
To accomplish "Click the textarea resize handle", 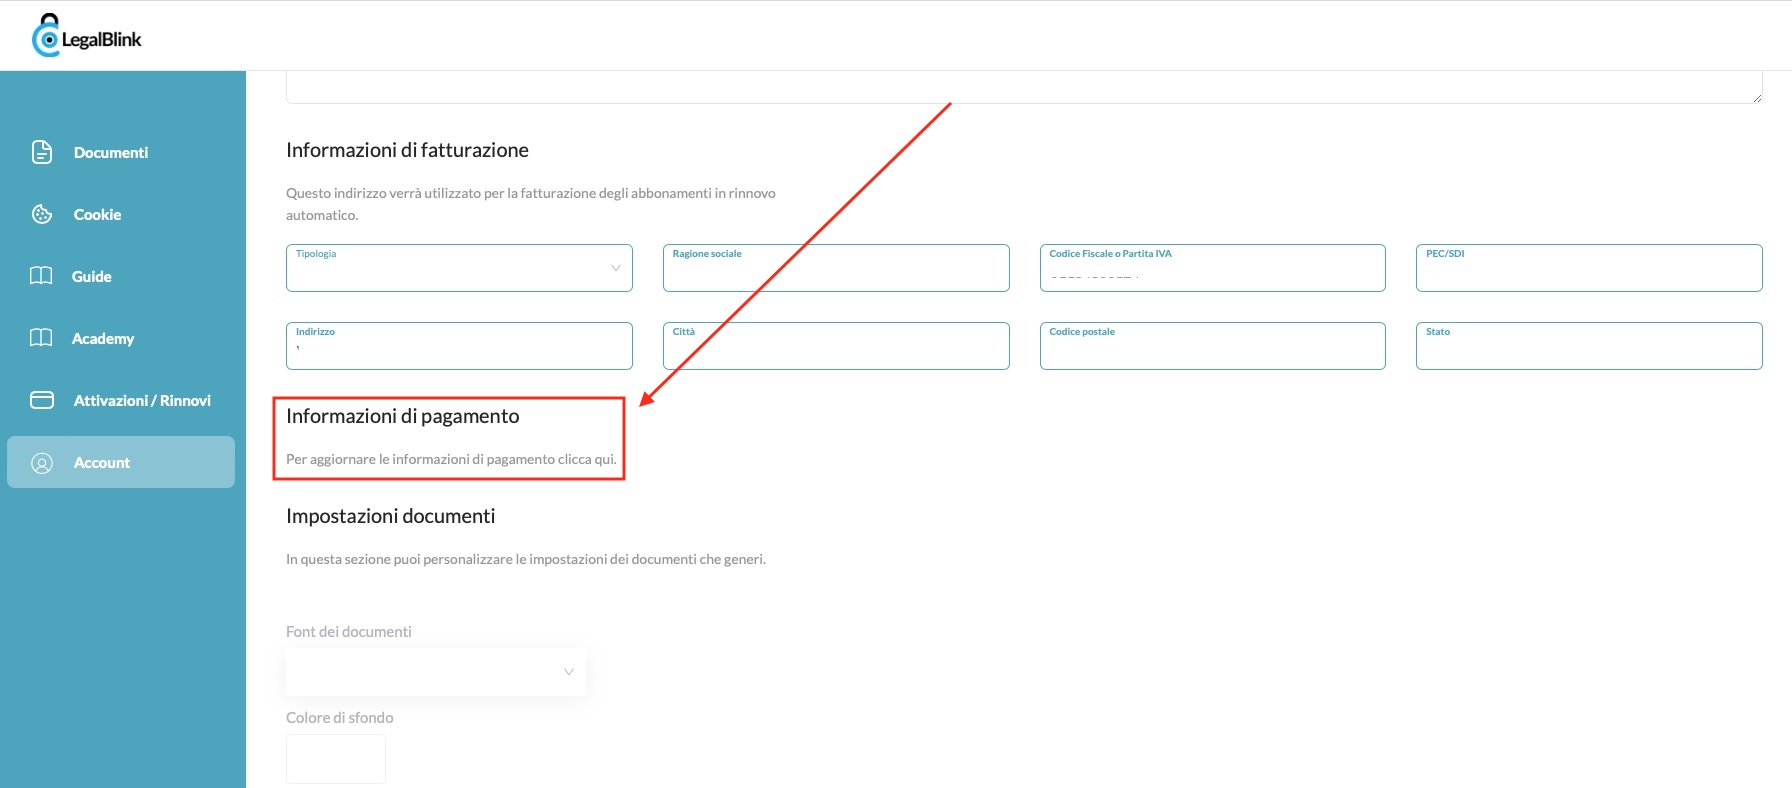I will coord(1756,97).
